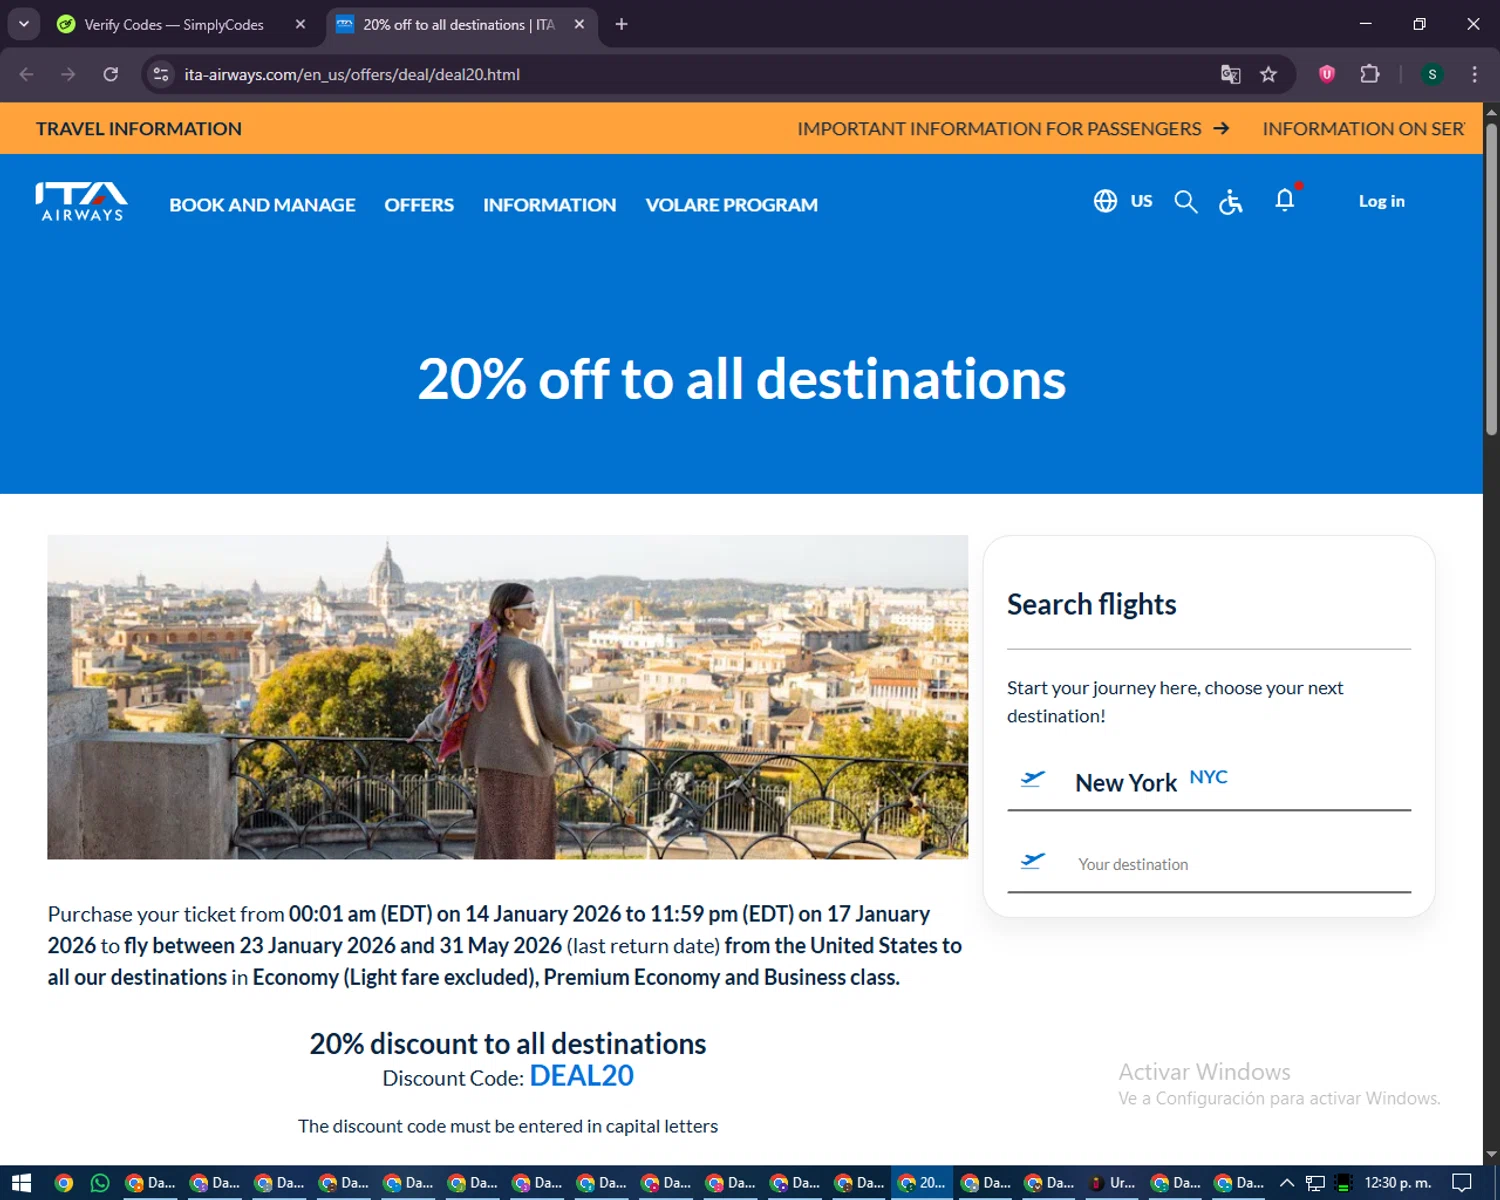Viewport: 1500px width, 1200px height.
Task: Click the network icon in the system tray
Action: (x=1315, y=1183)
